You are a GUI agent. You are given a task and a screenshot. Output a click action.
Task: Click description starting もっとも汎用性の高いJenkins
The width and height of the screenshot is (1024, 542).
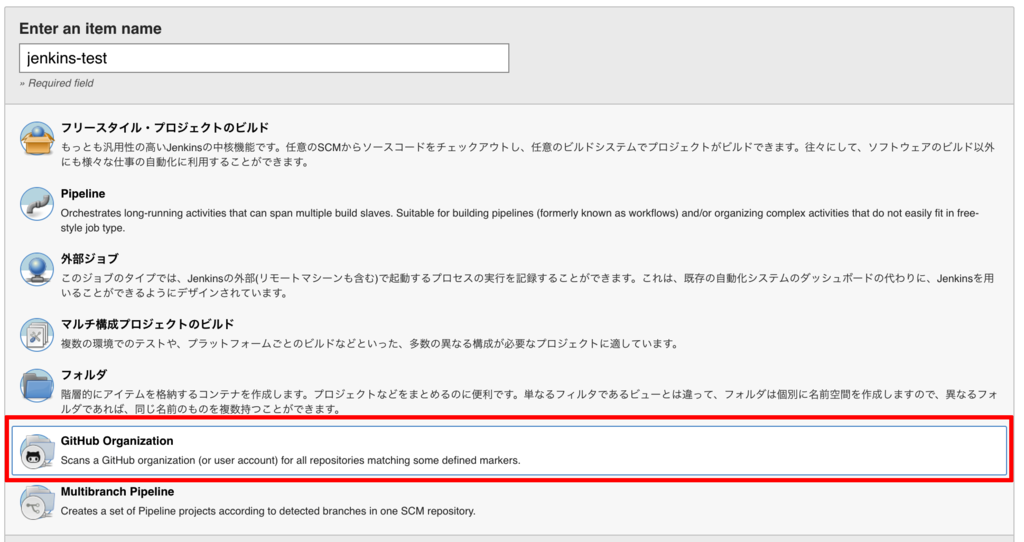[x=528, y=155]
